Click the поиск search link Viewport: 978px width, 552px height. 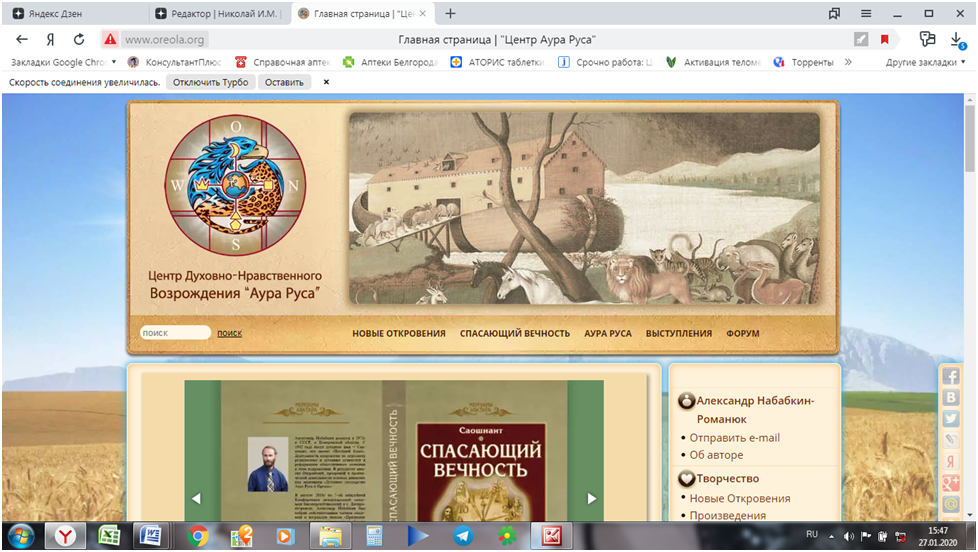click(230, 334)
